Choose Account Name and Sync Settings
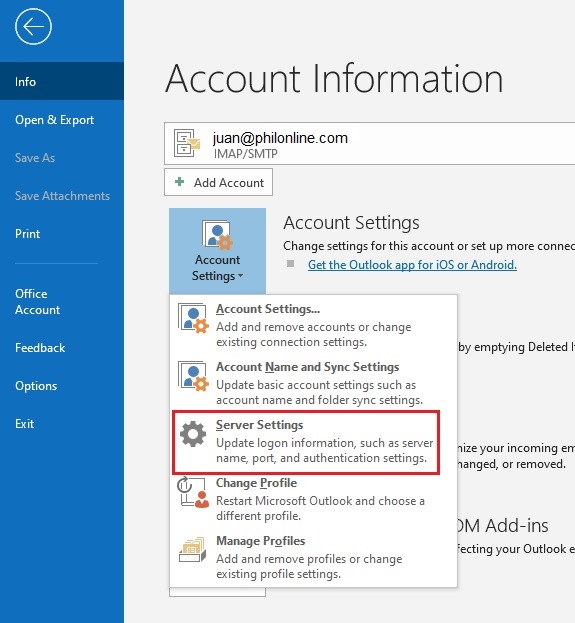 tap(313, 382)
